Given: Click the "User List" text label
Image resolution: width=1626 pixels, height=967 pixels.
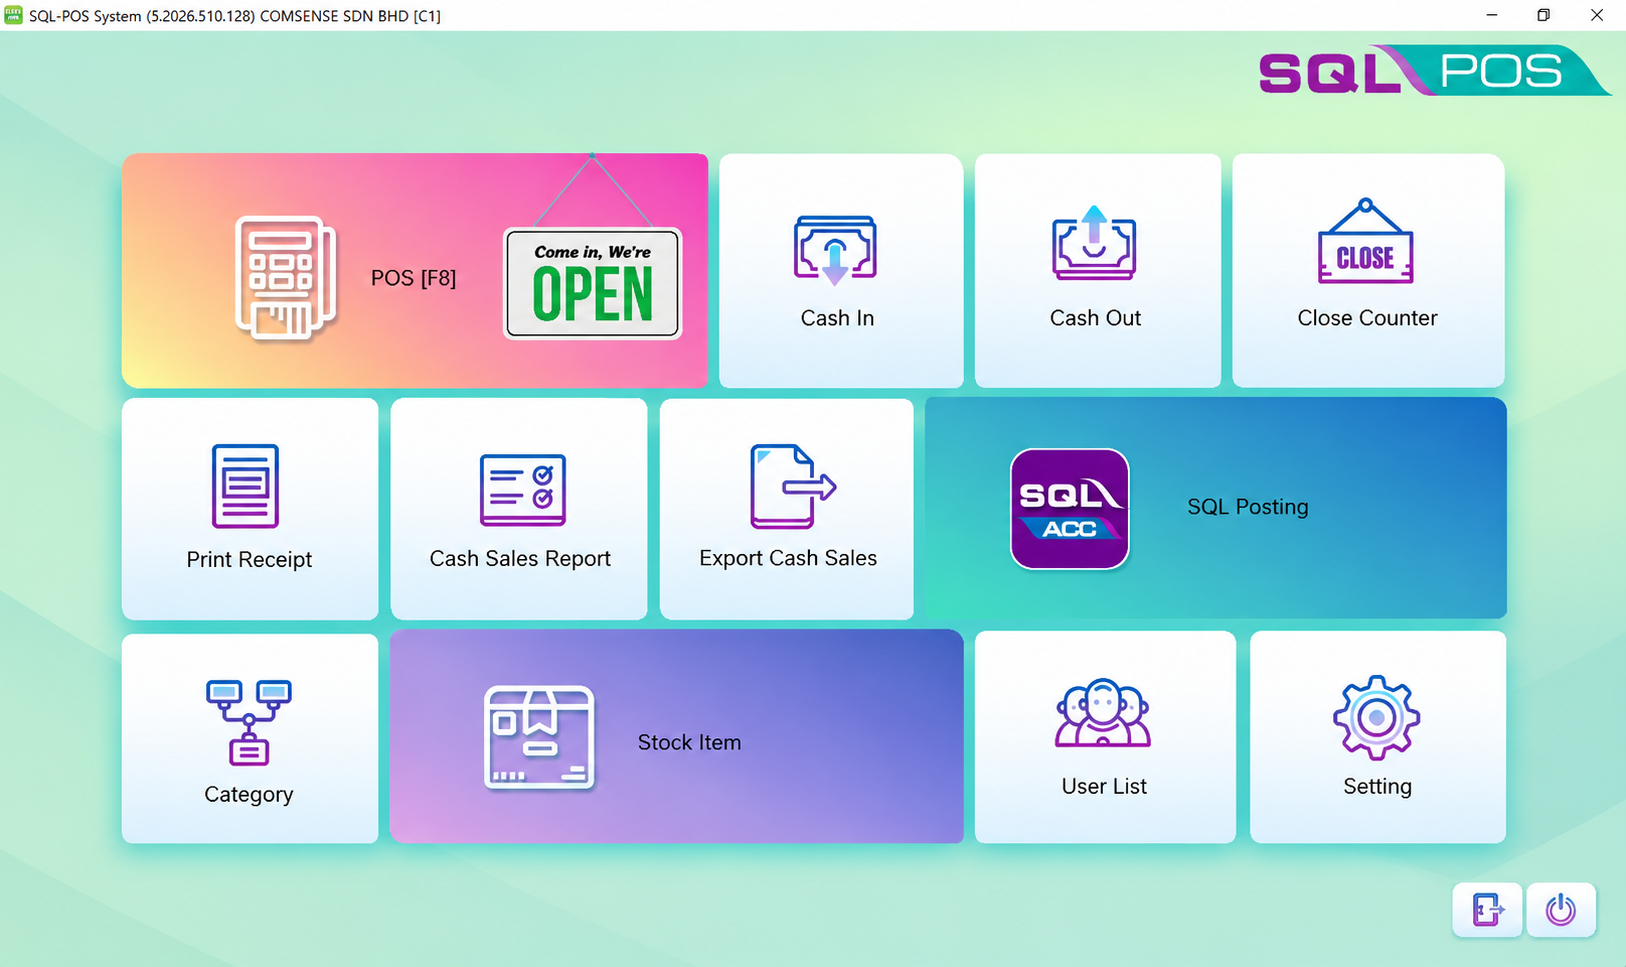Looking at the screenshot, I should tap(1104, 786).
